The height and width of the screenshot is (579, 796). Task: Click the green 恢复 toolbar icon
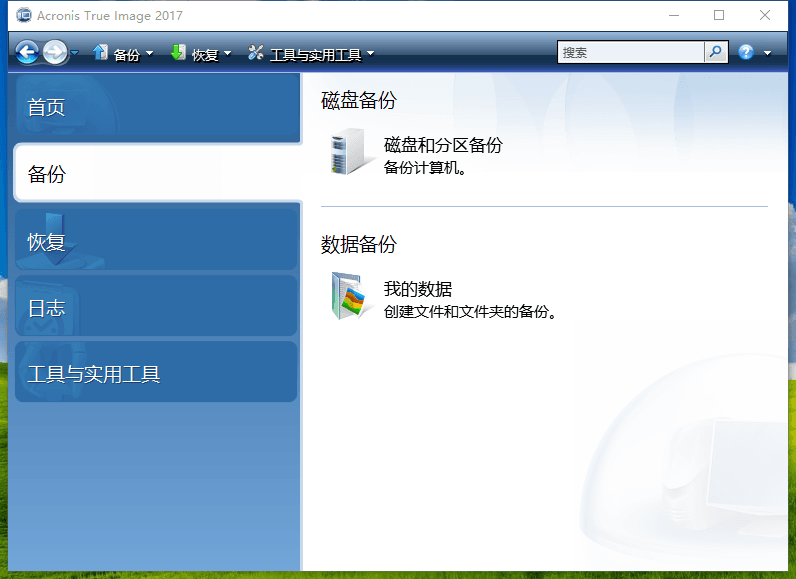point(178,52)
